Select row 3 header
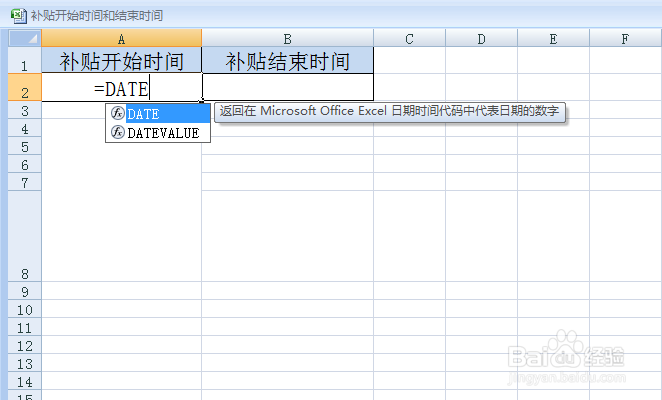 (25, 110)
